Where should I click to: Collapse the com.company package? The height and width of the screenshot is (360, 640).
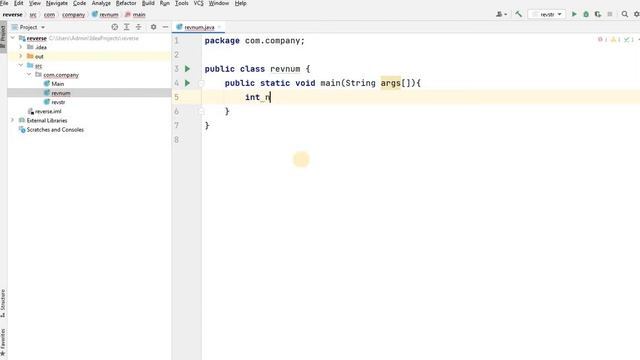click(x=29, y=75)
